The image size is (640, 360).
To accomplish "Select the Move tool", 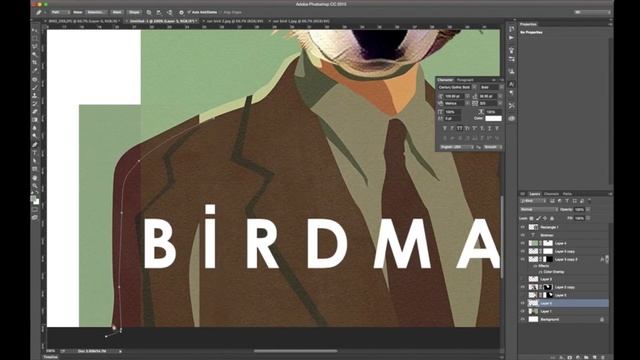I will pos(35,31).
